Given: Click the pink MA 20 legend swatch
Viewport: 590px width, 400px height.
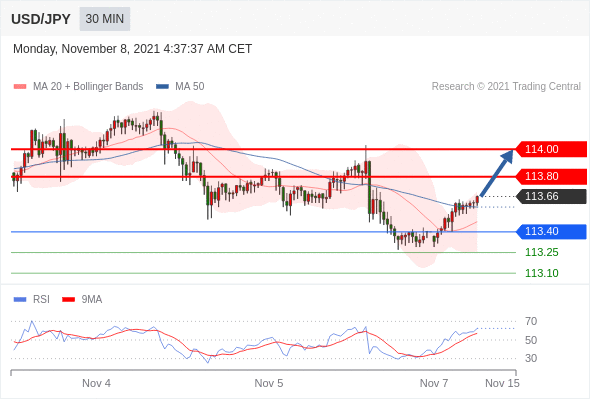Looking at the screenshot, I should tap(20, 87).
